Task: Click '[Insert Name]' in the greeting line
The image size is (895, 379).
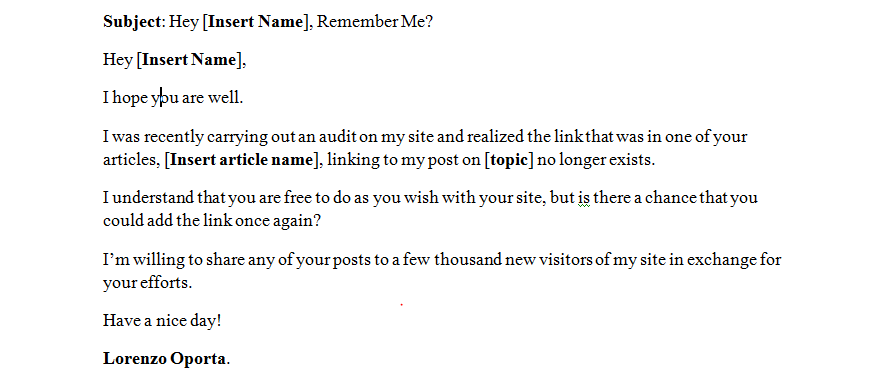Action: click(190, 60)
